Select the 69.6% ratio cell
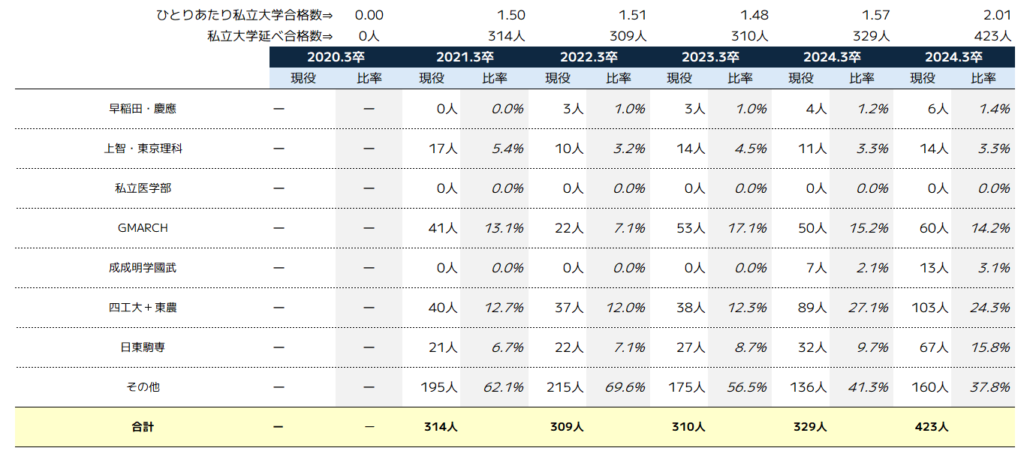Image resolution: width=1024 pixels, height=454 pixels. tap(626, 387)
